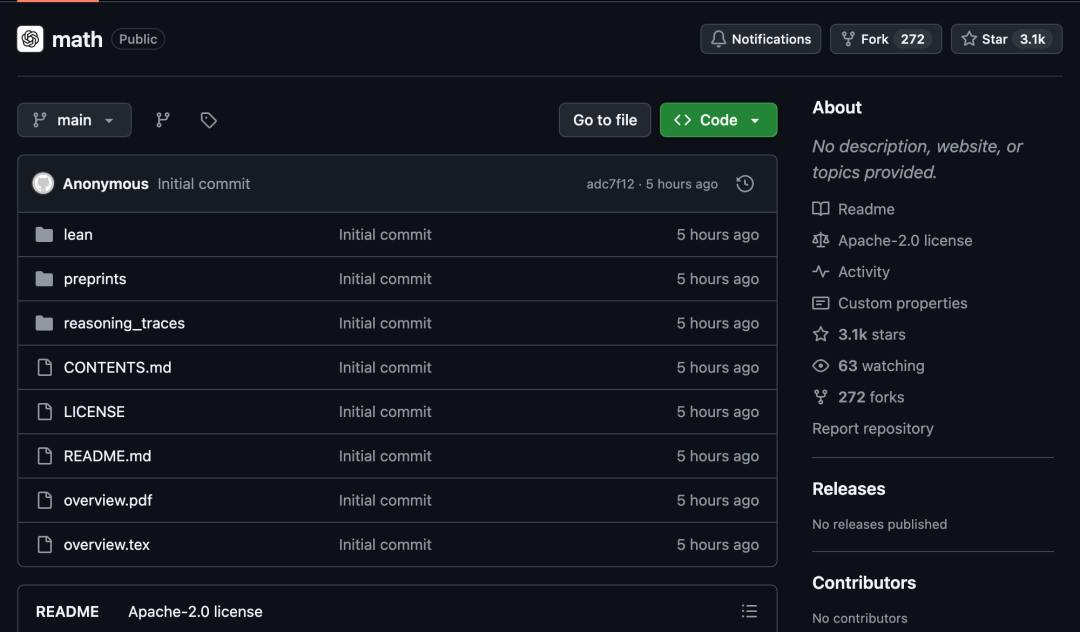Switch to the Apache-2.0 license tab
Image resolution: width=1080 pixels, height=632 pixels.
click(195, 611)
